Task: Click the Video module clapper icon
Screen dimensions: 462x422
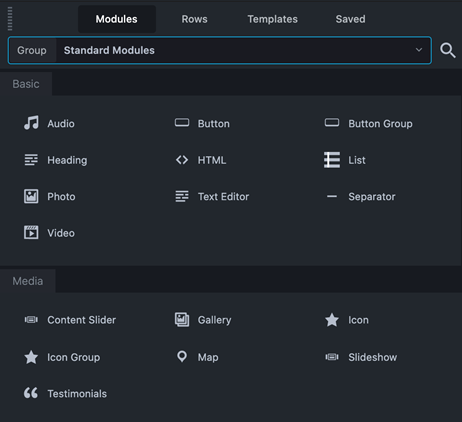Action: click(31, 233)
